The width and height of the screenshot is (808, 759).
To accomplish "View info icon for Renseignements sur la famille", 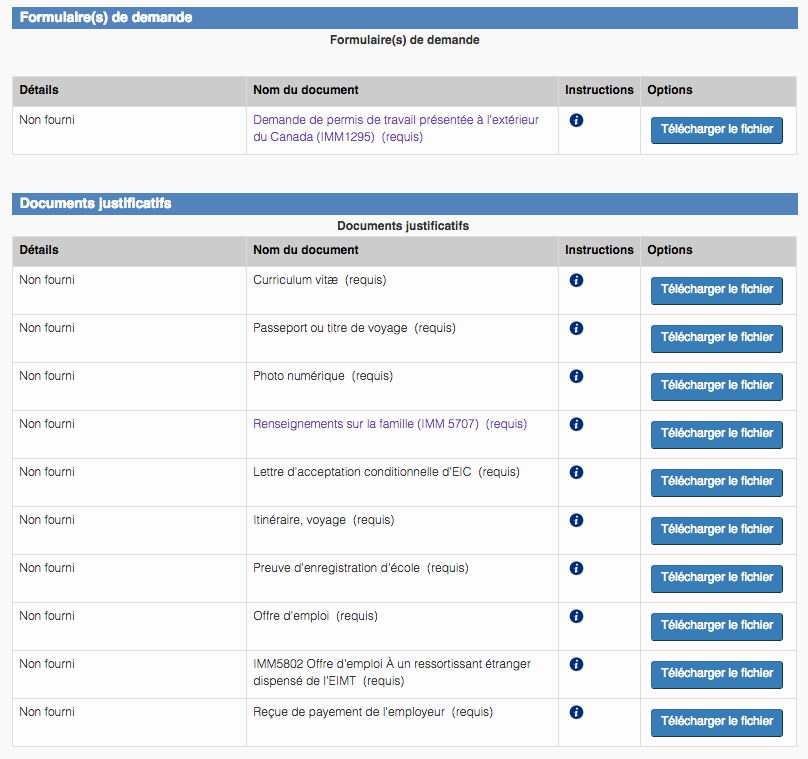I will click(x=576, y=424).
